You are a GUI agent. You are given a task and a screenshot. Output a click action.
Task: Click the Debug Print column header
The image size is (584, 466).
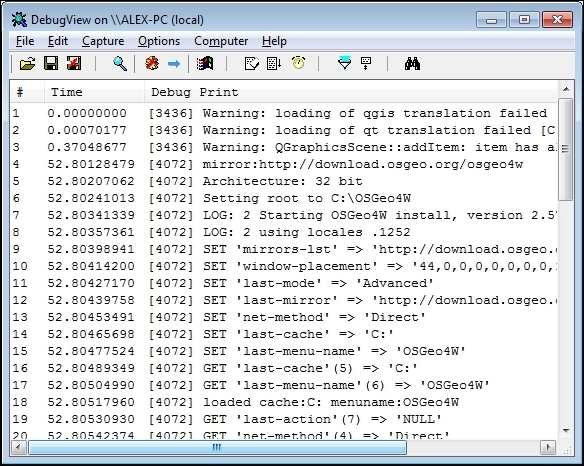(351, 92)
